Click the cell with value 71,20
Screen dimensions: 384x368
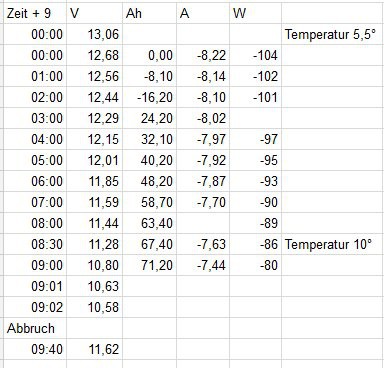149,265
